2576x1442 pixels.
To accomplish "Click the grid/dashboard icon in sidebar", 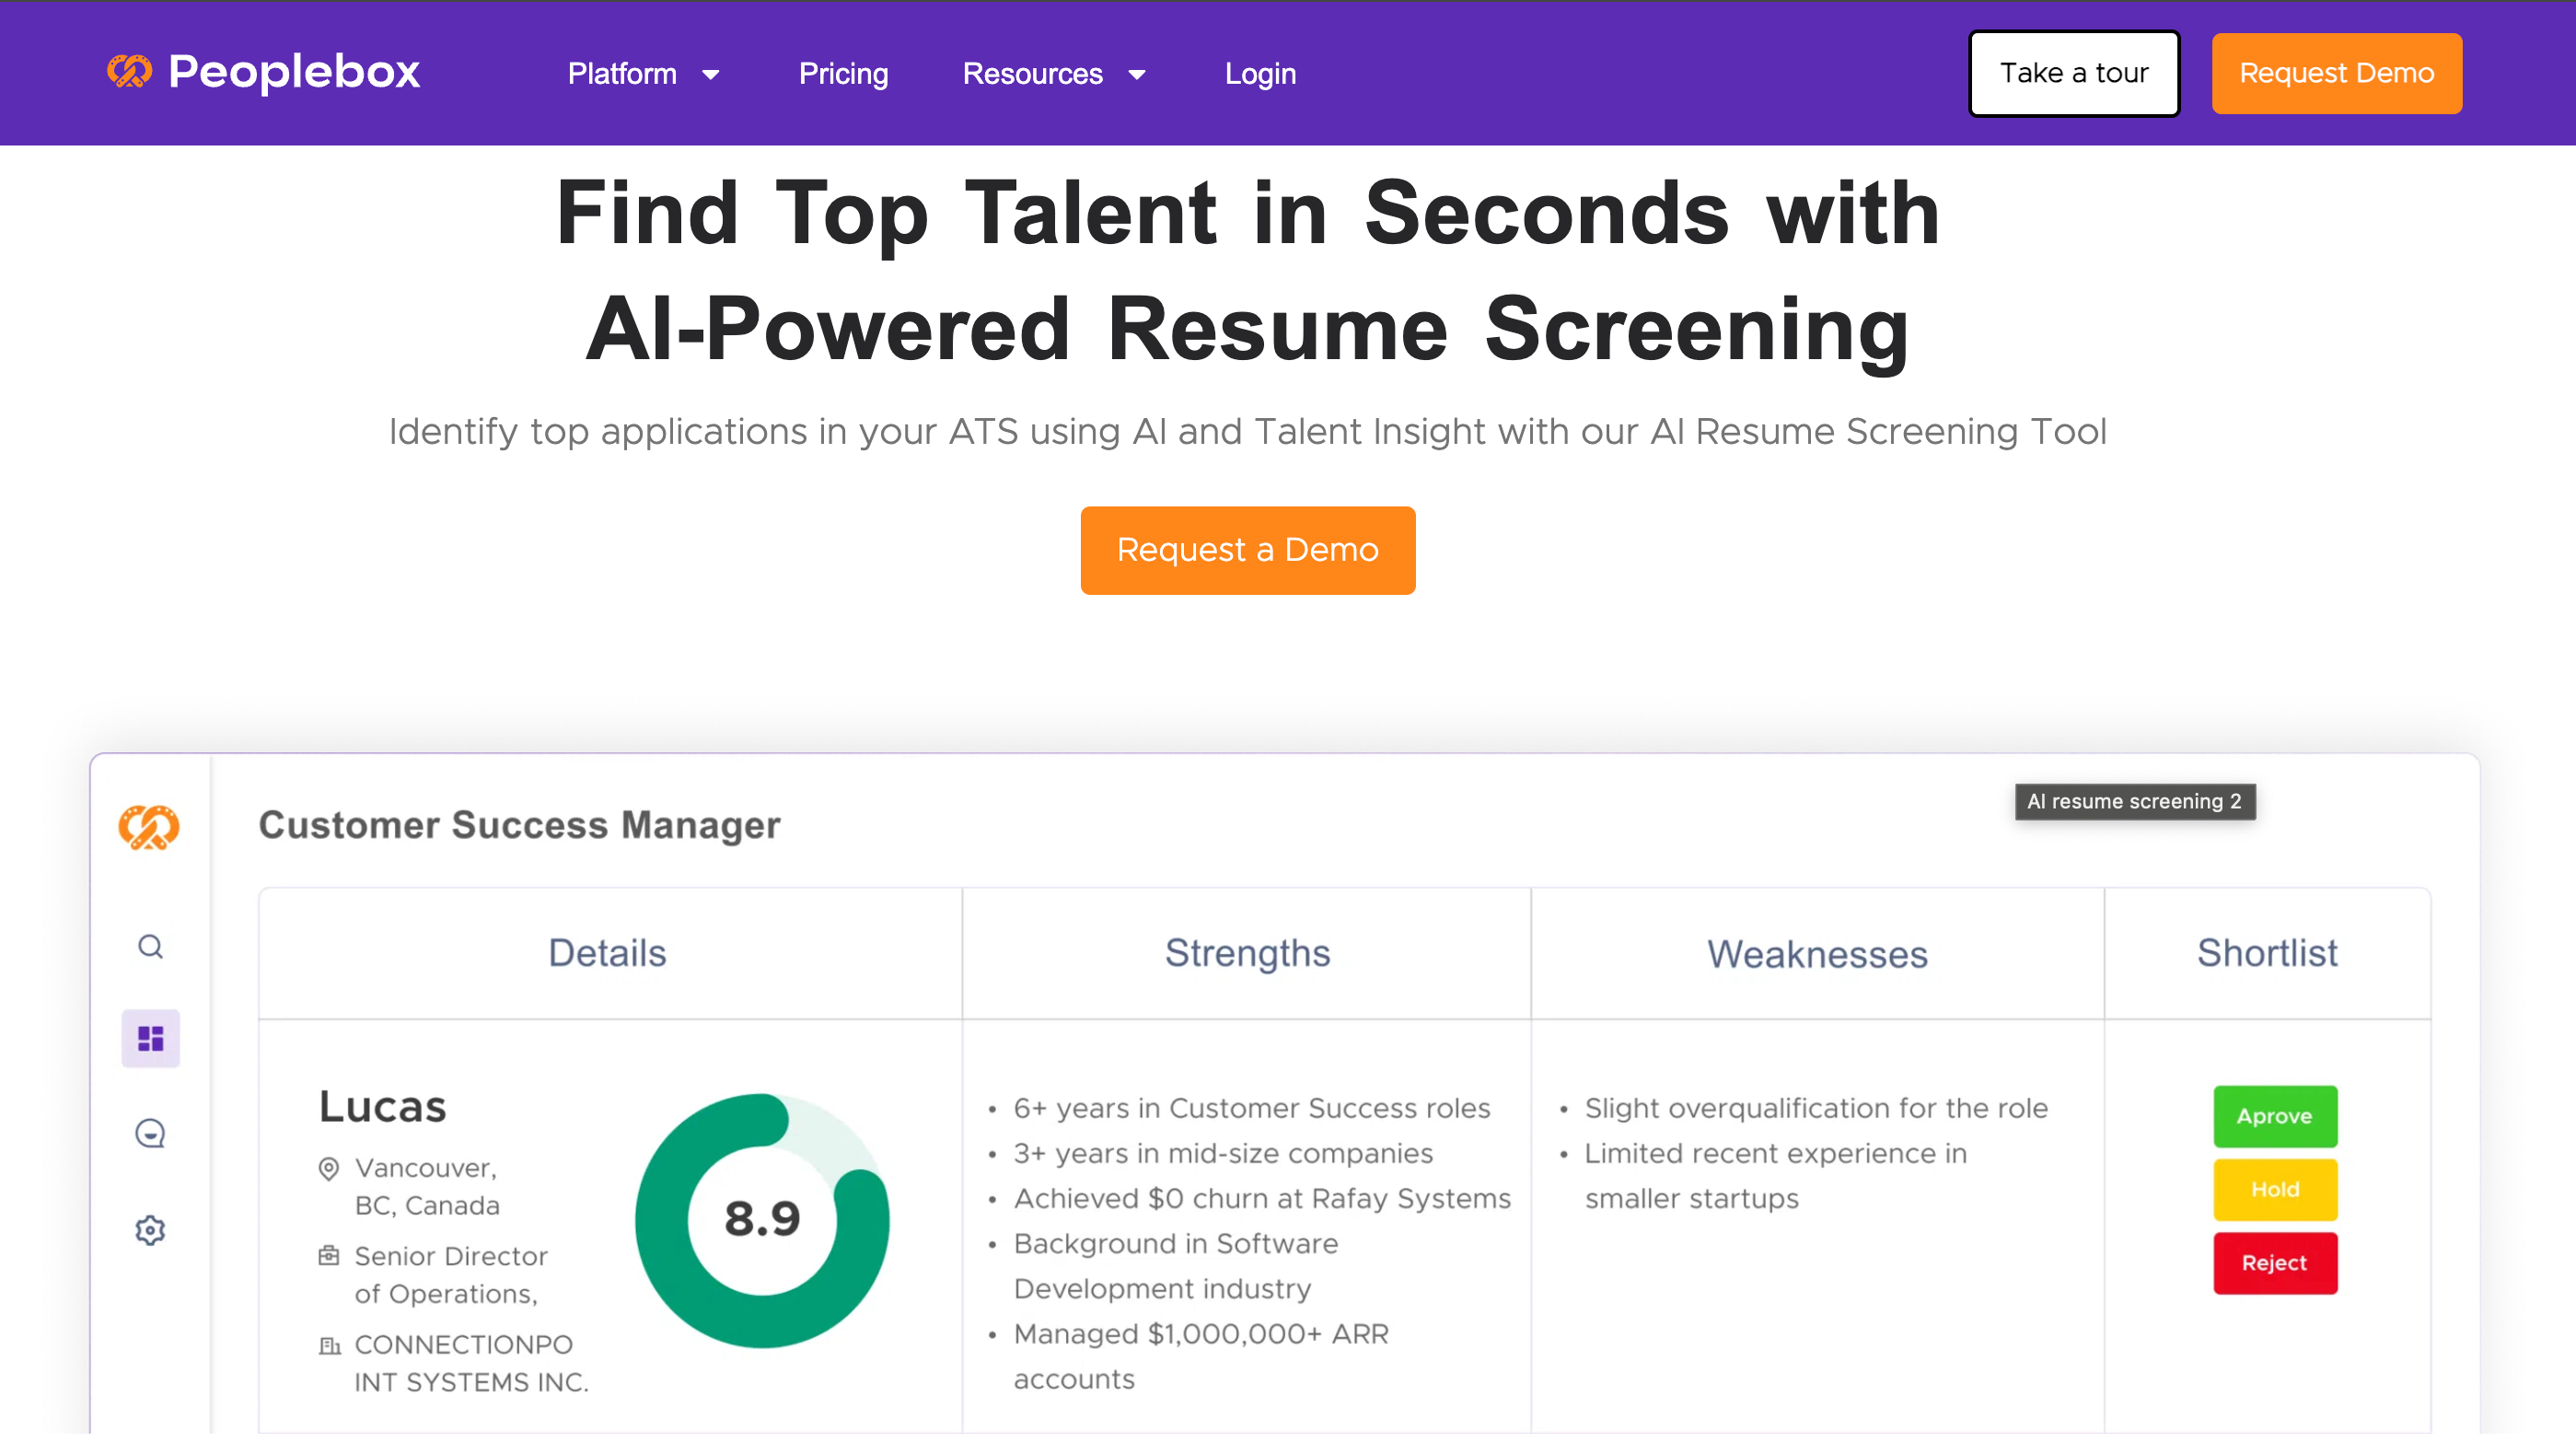I will click(150, 1039).
